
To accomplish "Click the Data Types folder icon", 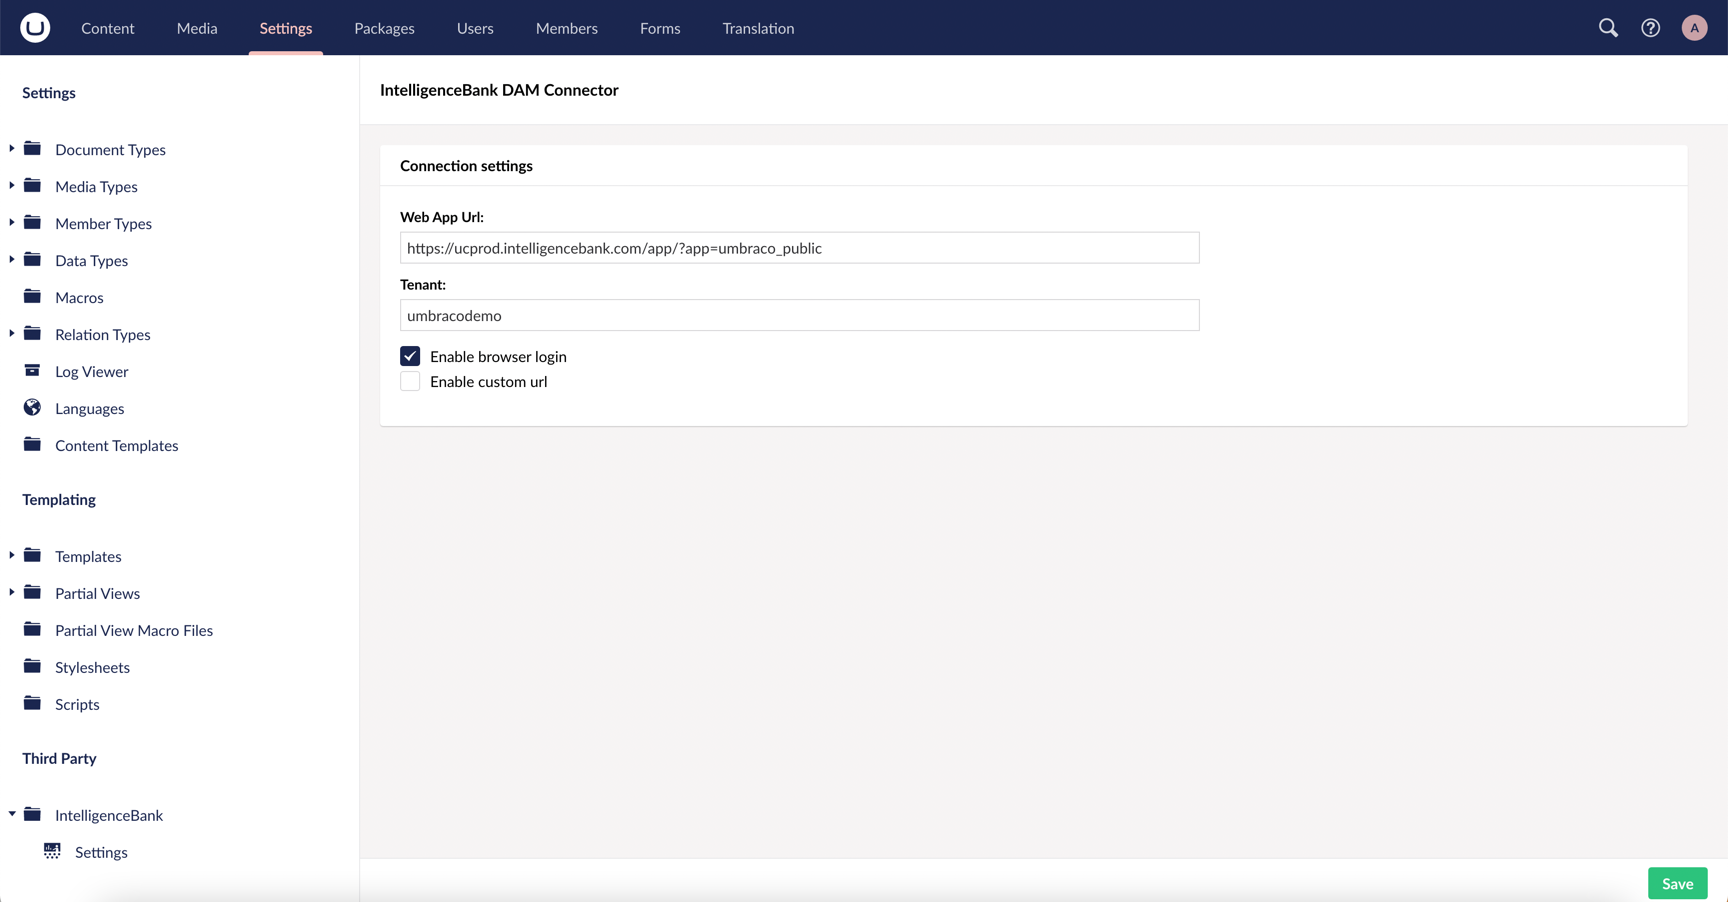I will click(32, 260).
